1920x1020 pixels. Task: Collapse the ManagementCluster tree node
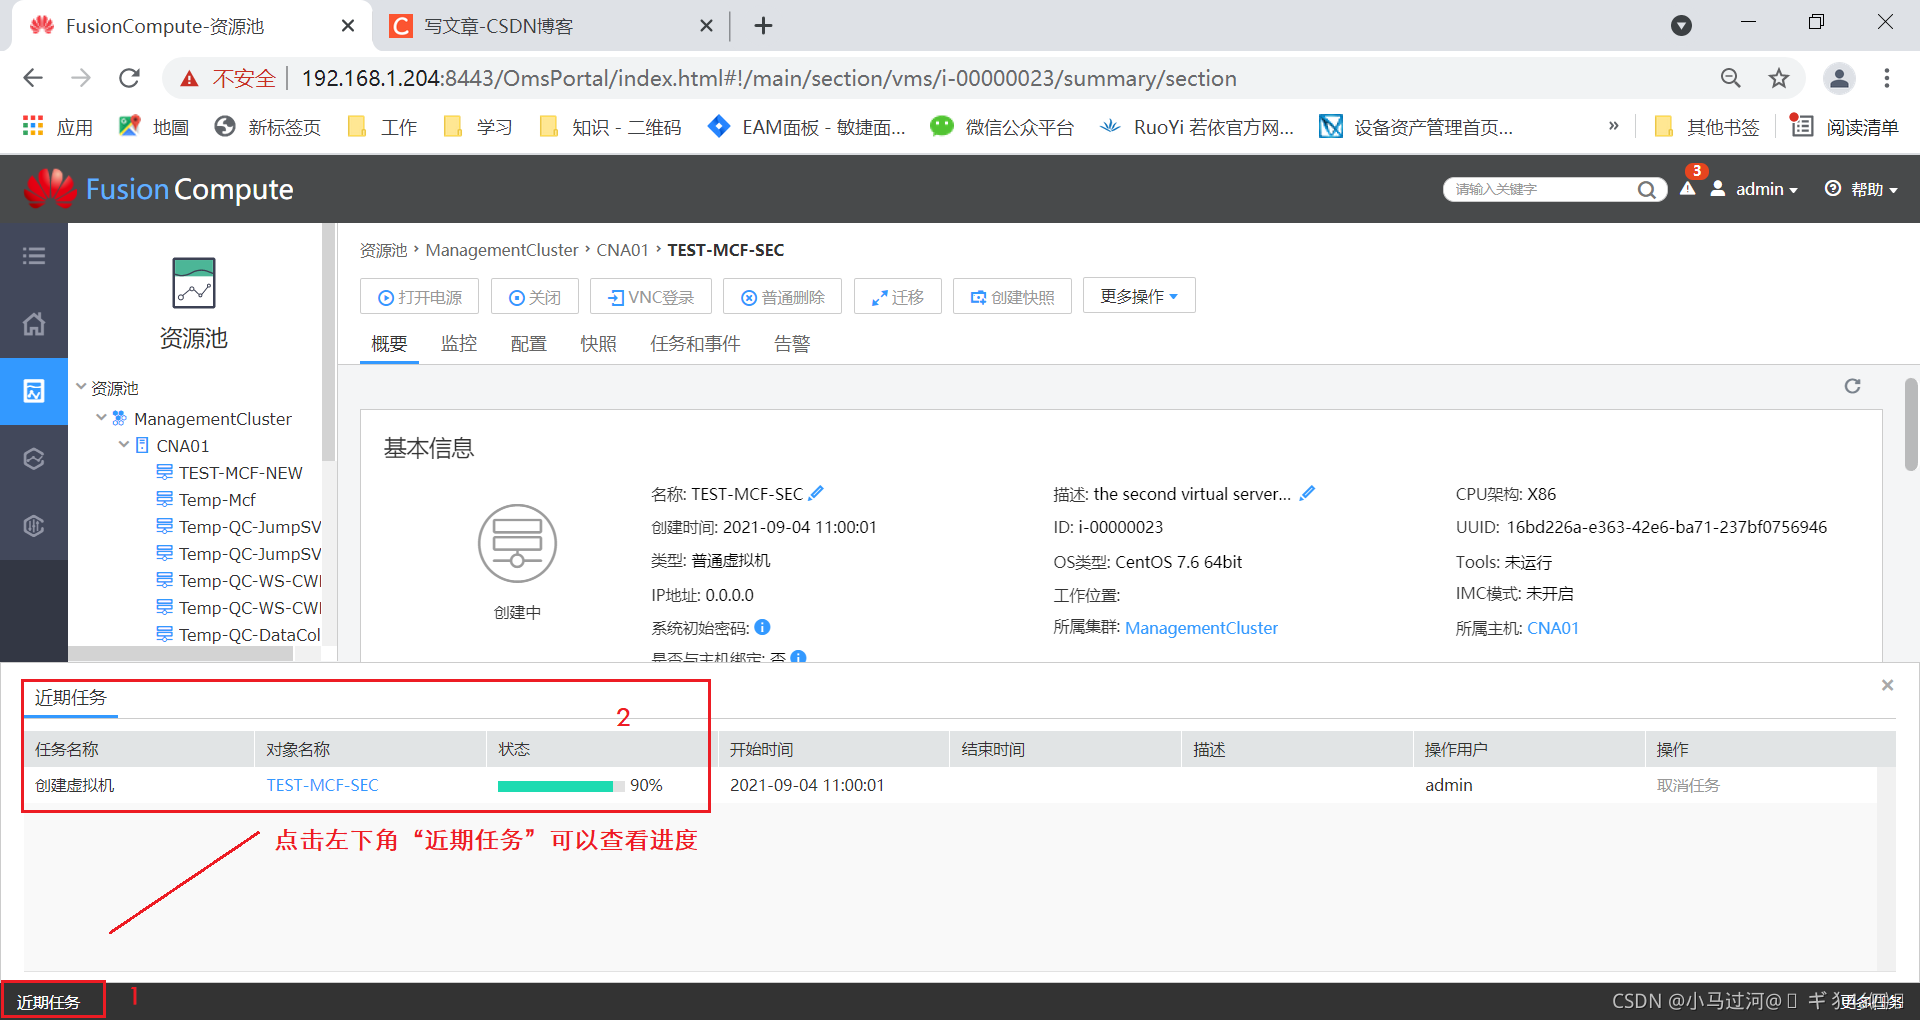pyautogui.click(x=100, y=418)
